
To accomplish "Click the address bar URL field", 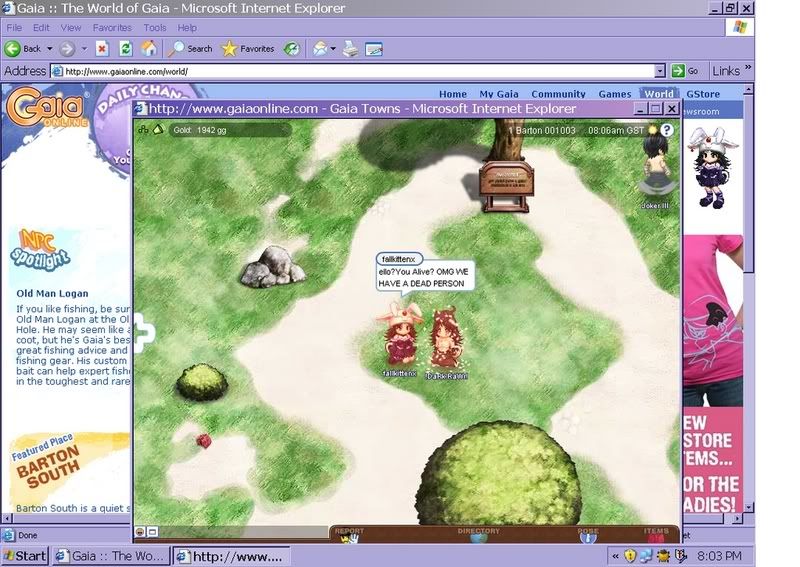I will pyautogui.click(x=353, y=71).
